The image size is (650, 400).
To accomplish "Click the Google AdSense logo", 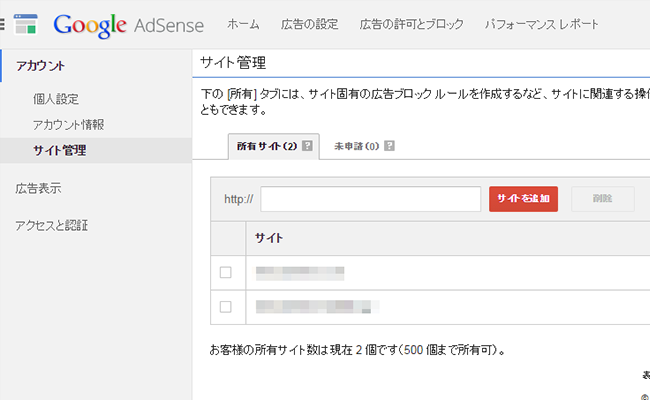I will (x=129, y=25).
